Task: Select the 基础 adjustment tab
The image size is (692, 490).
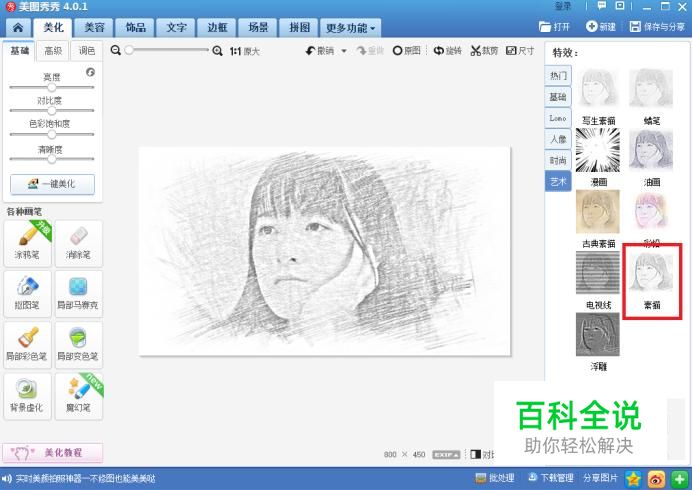Action: click(x=19, y=51)
